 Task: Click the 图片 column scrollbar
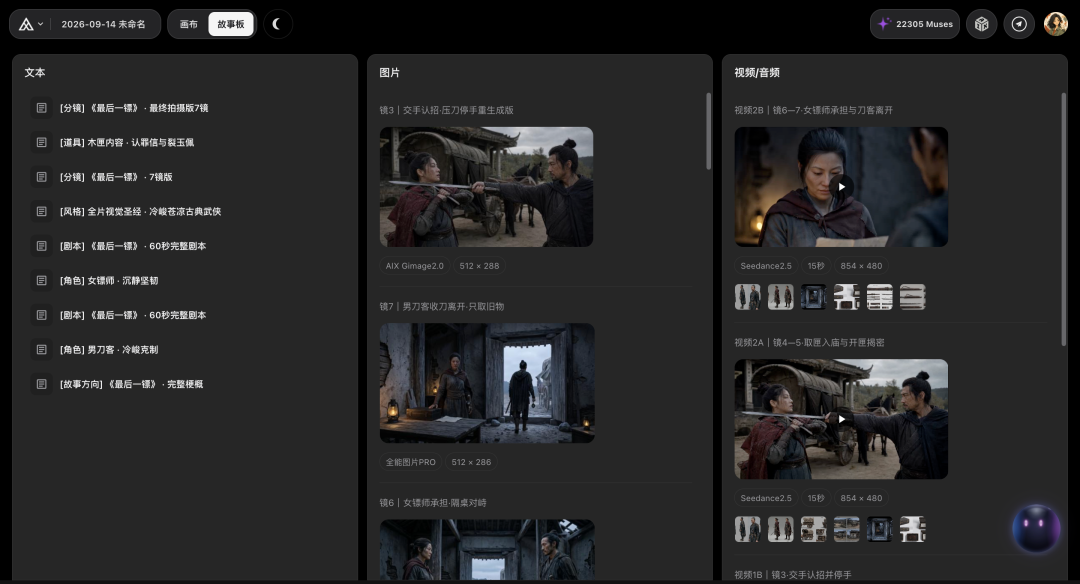pos(708,131)
